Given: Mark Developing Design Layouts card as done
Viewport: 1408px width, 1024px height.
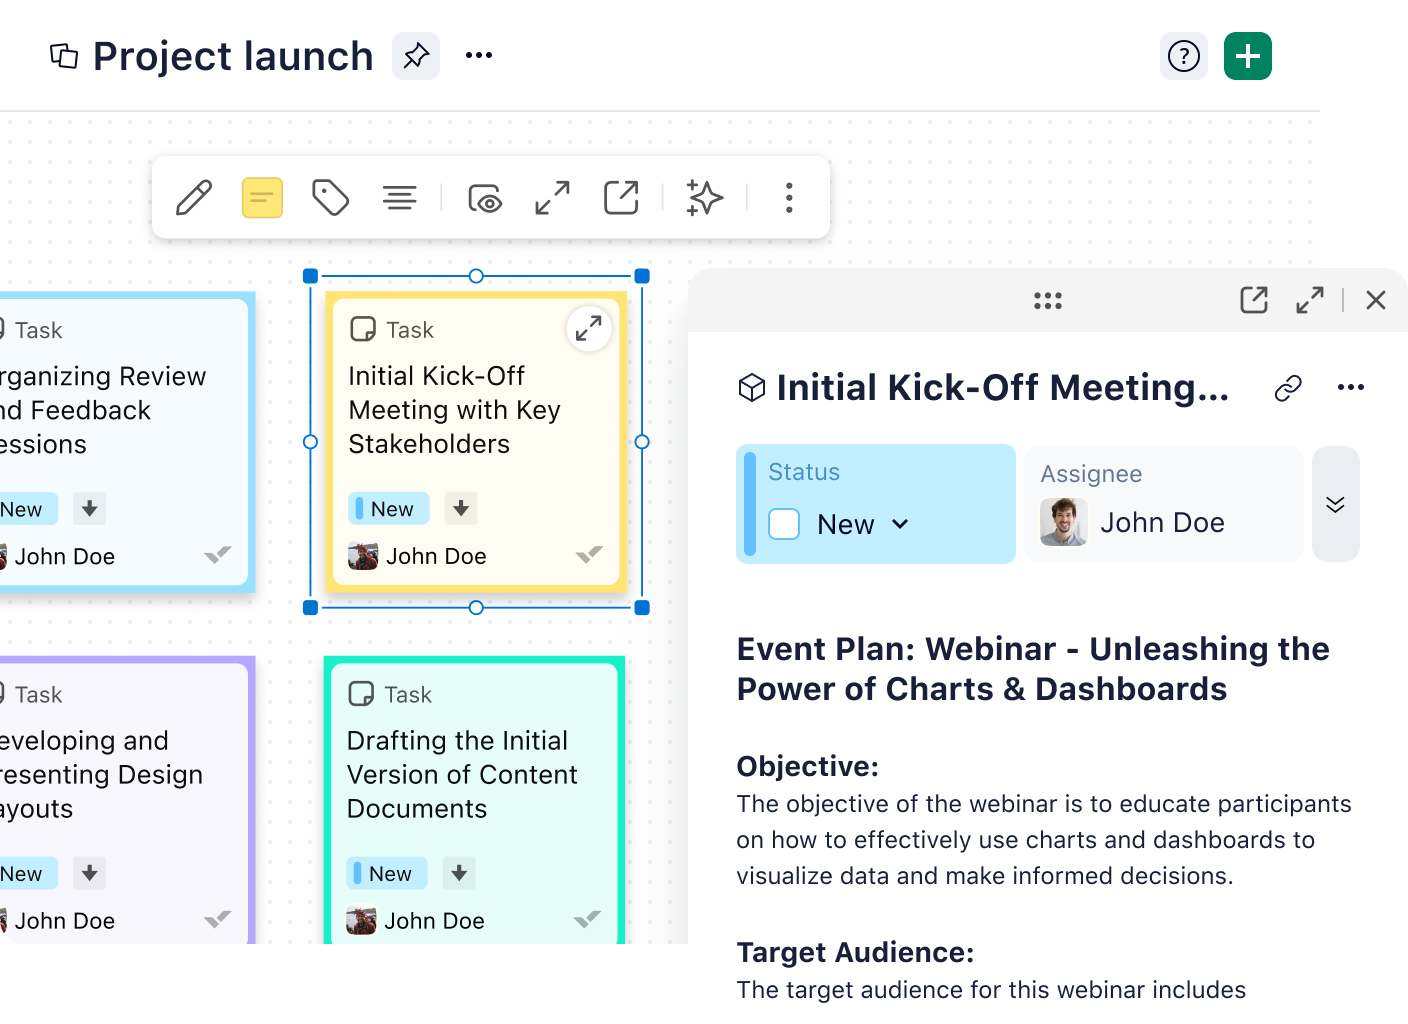Looking at the screenshot, I should tap(217, 919).
